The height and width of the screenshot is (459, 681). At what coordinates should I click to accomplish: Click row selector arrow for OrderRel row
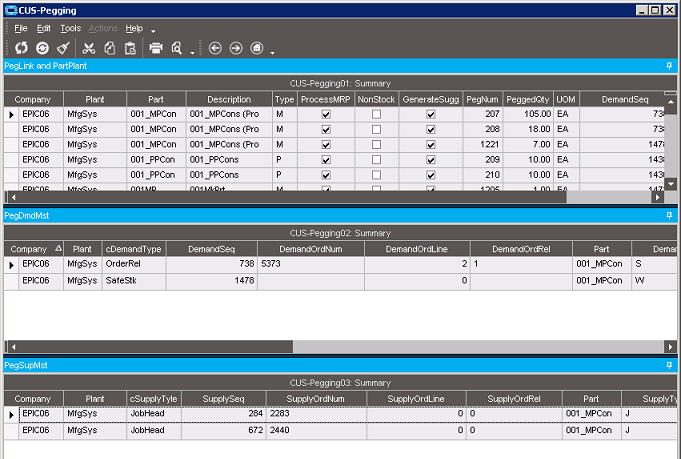tap(11, 265)
